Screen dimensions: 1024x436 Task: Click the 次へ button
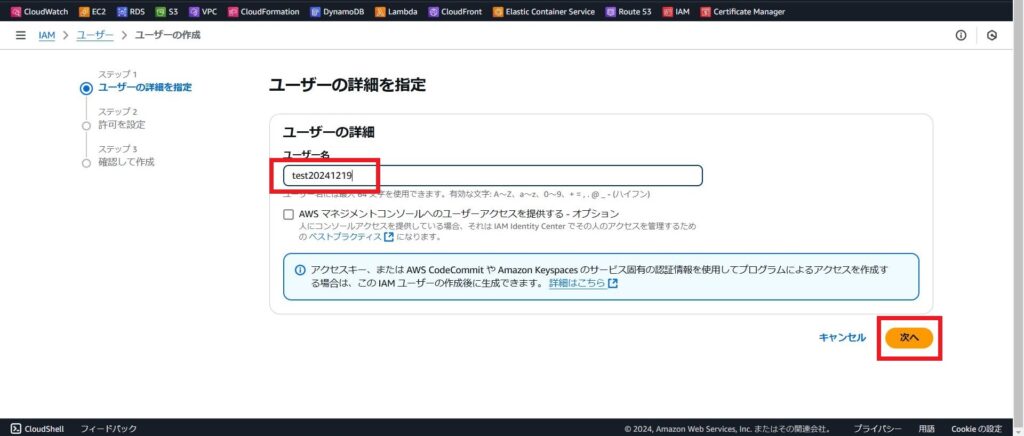click(909, 338)
